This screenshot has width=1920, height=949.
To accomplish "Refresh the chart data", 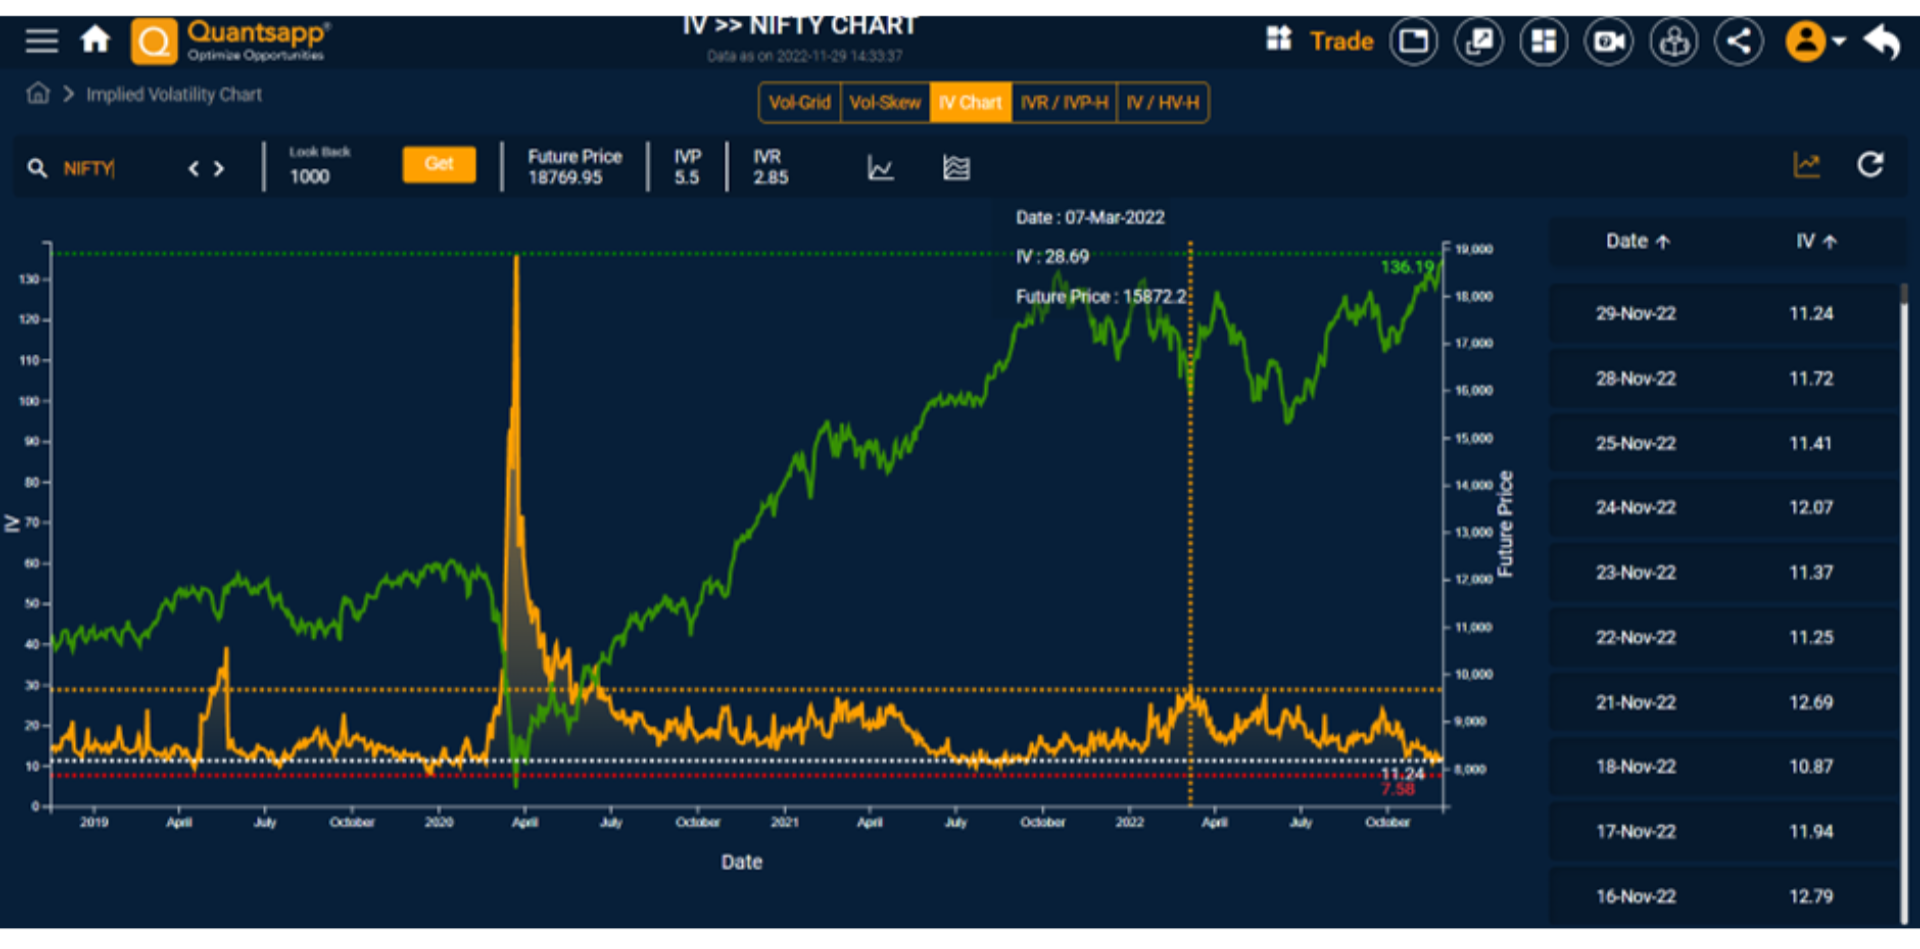I will pos(1870,165).
